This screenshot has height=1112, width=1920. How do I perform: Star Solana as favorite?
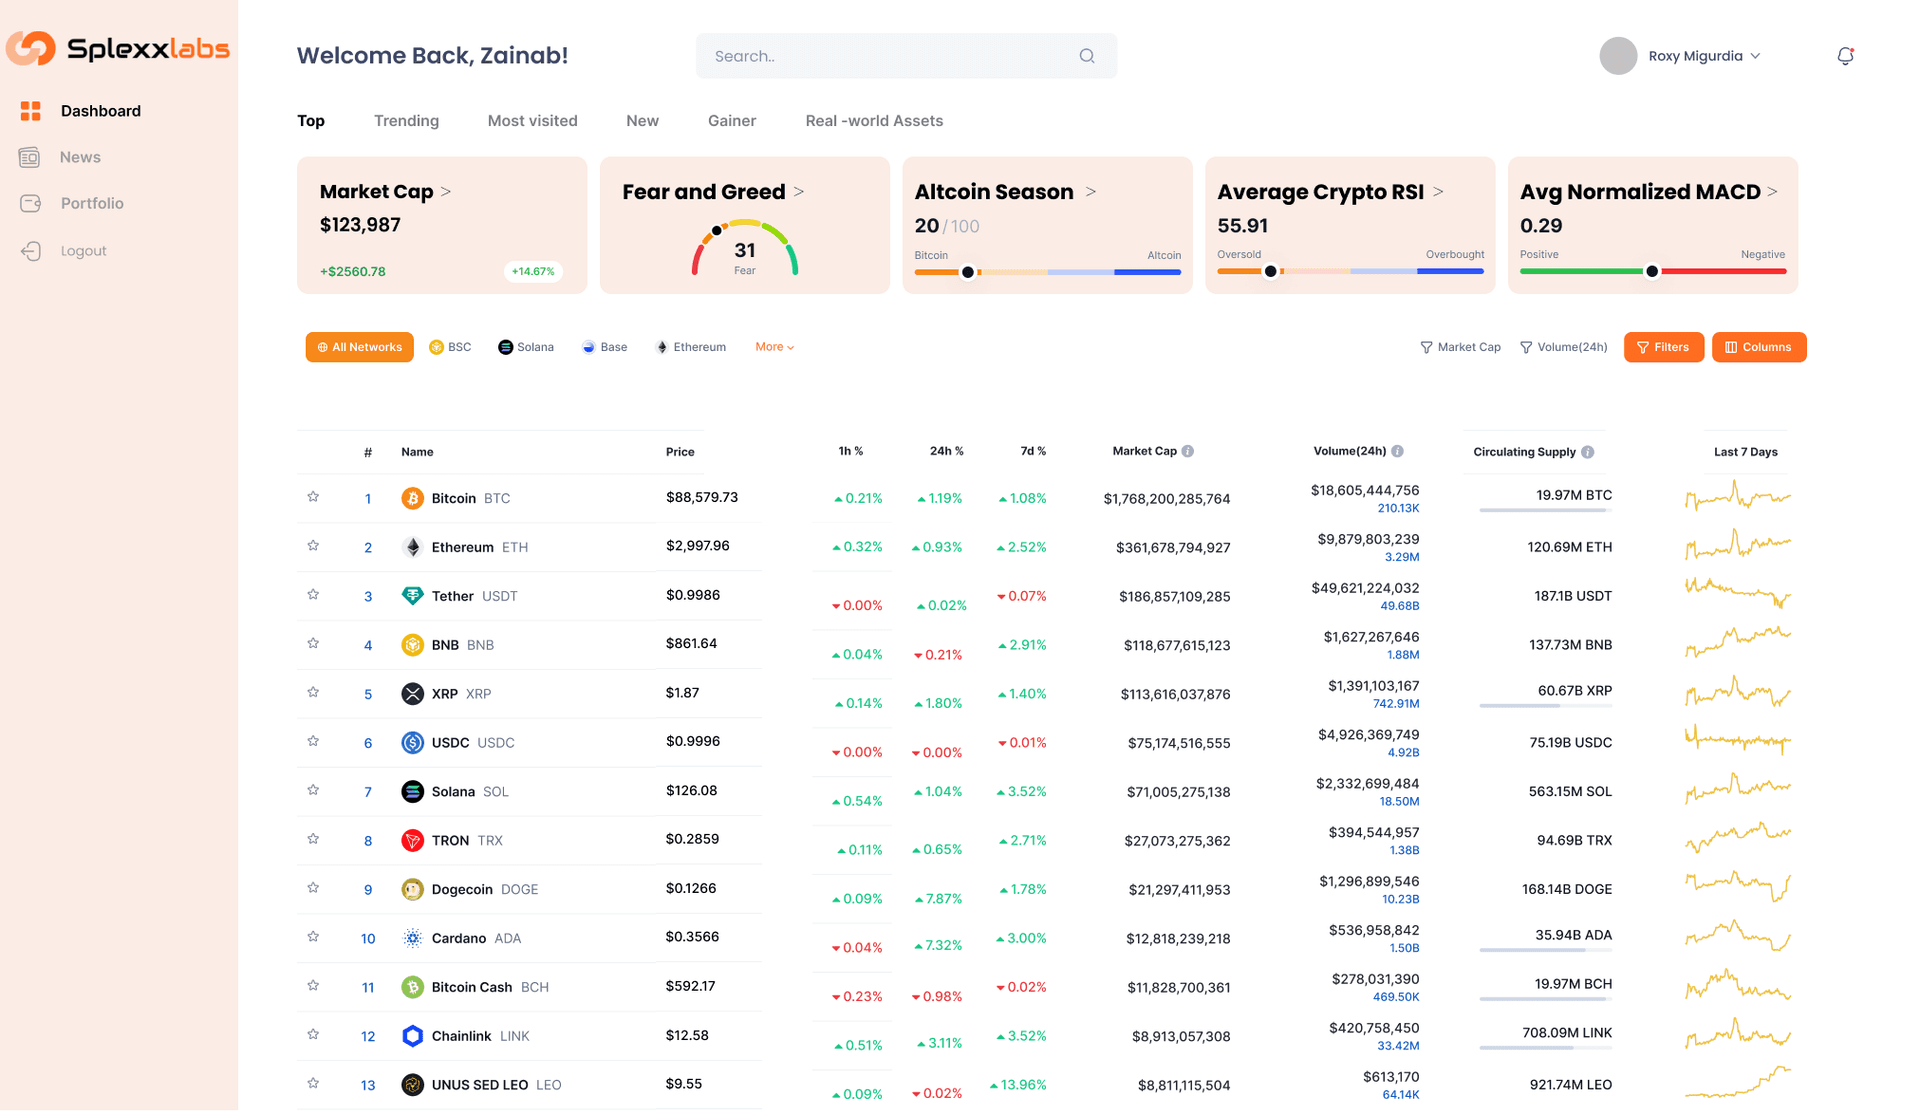point(313,791)
